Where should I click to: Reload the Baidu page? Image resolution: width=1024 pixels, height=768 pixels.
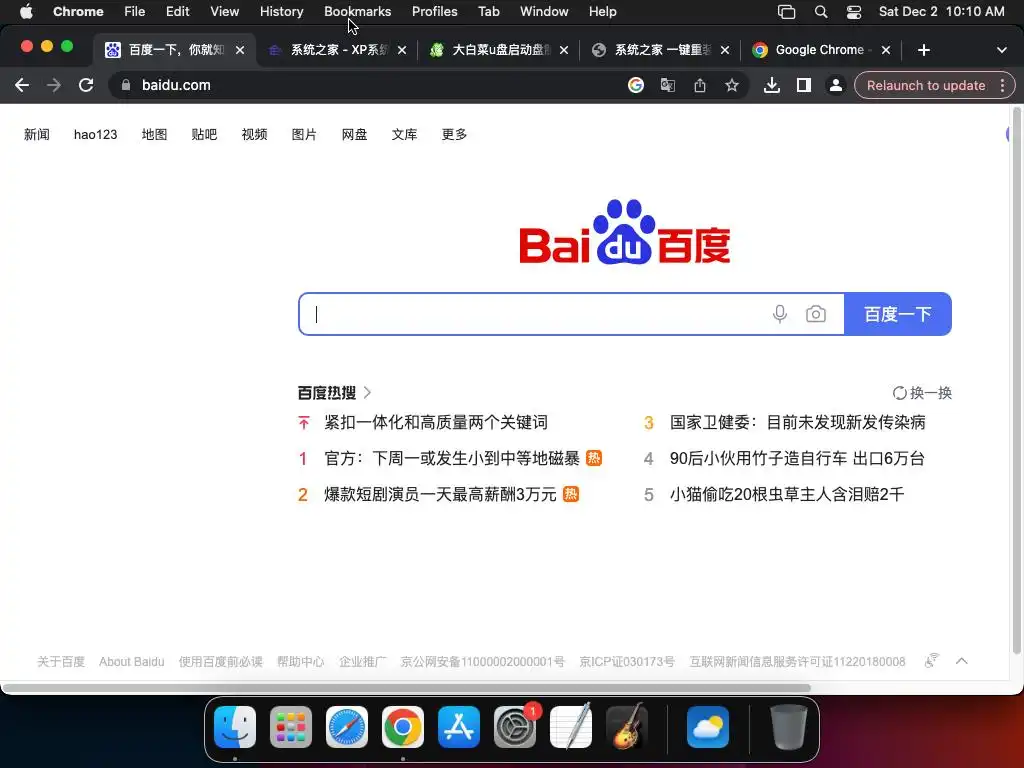point(86,85)
